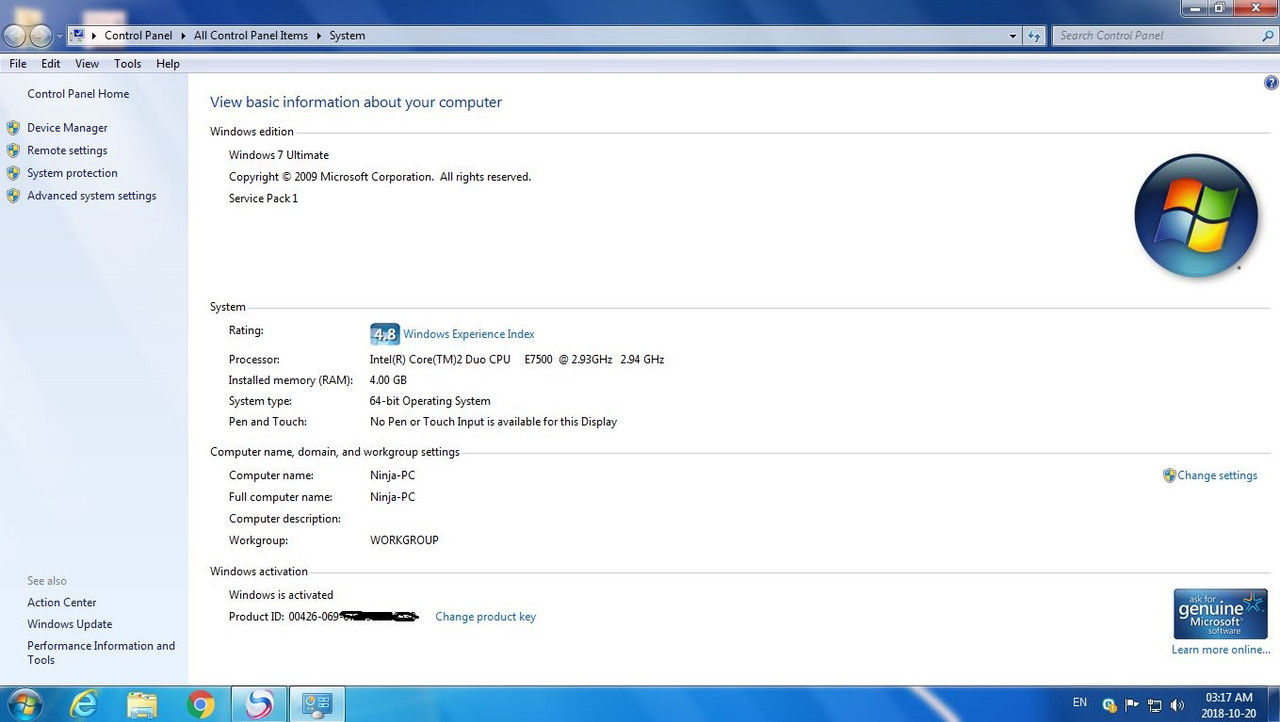Viewport: 1280px width, 722px height.
Task: Click the Remote settings shield icon
Action: (x=13, y=150)
